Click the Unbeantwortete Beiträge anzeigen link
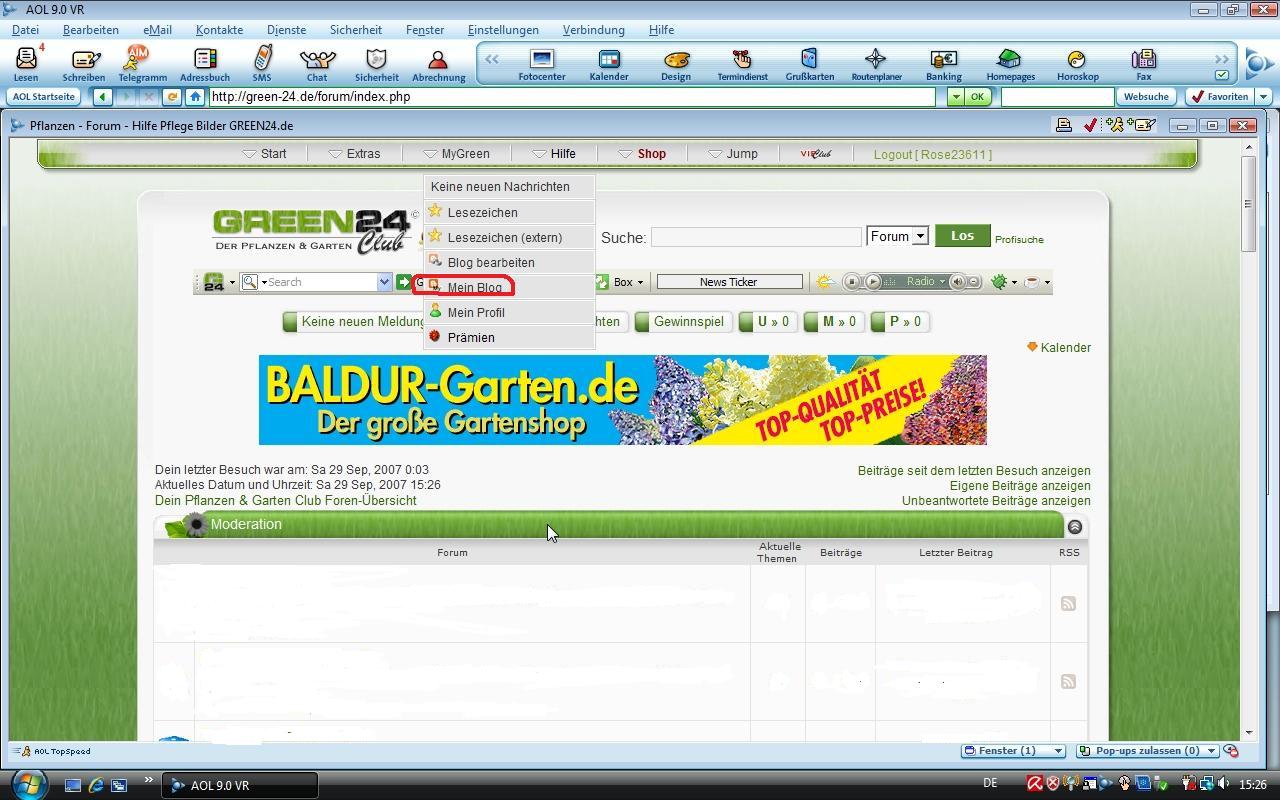The height and width of the screenshot is (800, 1280). tap(995, 501)
